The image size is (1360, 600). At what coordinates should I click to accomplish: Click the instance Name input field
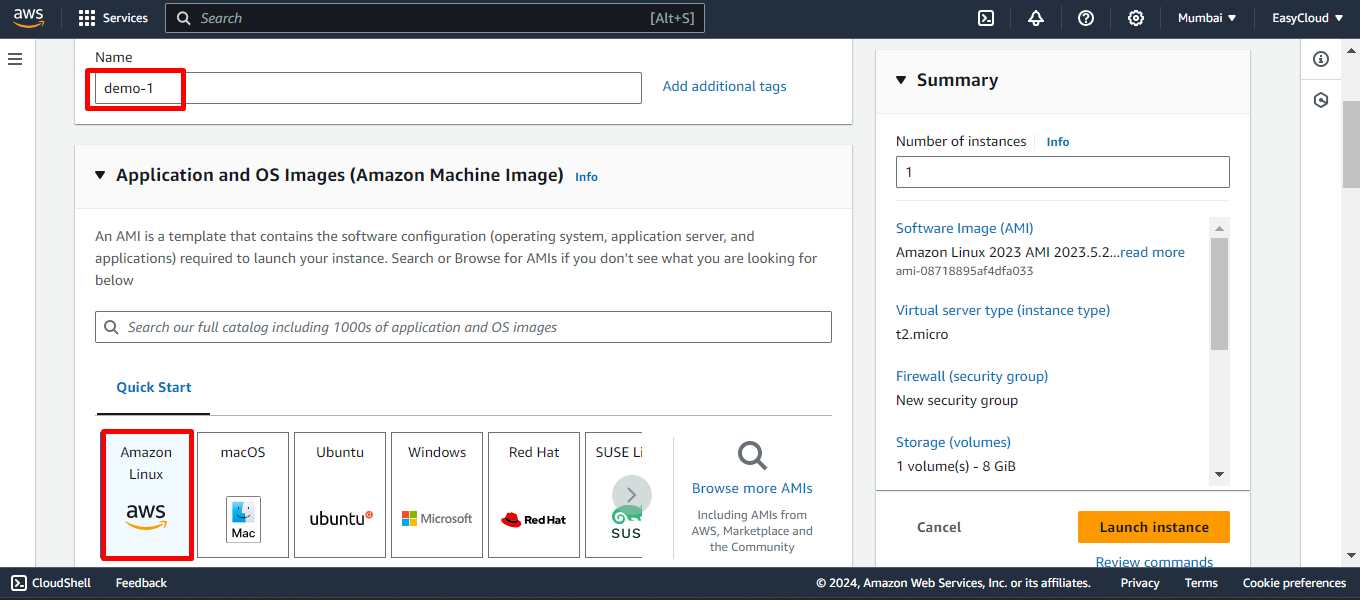point(368,88)
